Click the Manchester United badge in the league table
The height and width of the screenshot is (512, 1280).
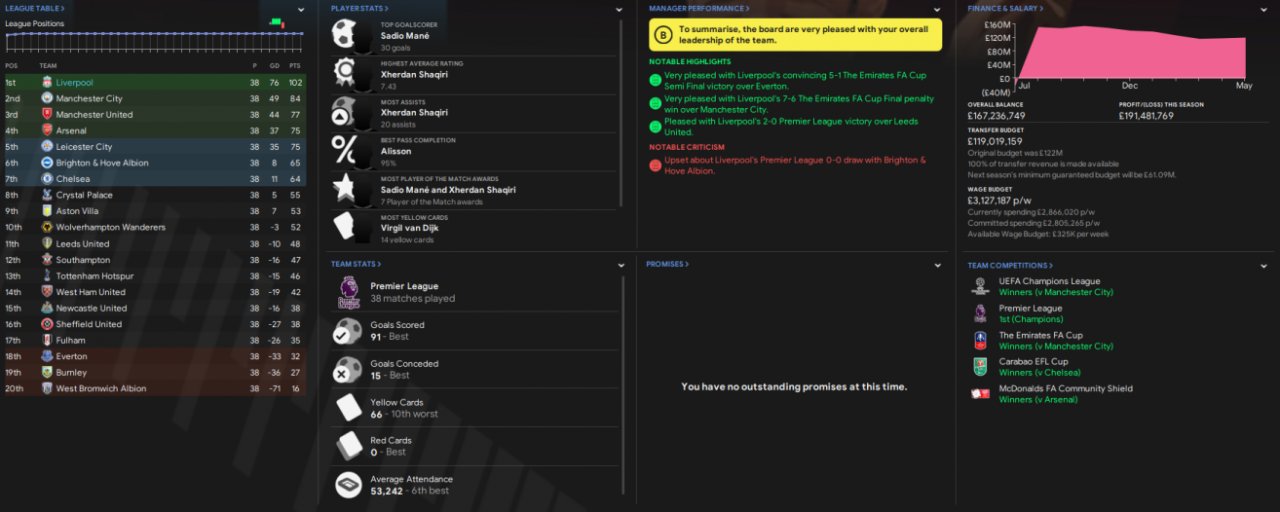pos(46,115)
